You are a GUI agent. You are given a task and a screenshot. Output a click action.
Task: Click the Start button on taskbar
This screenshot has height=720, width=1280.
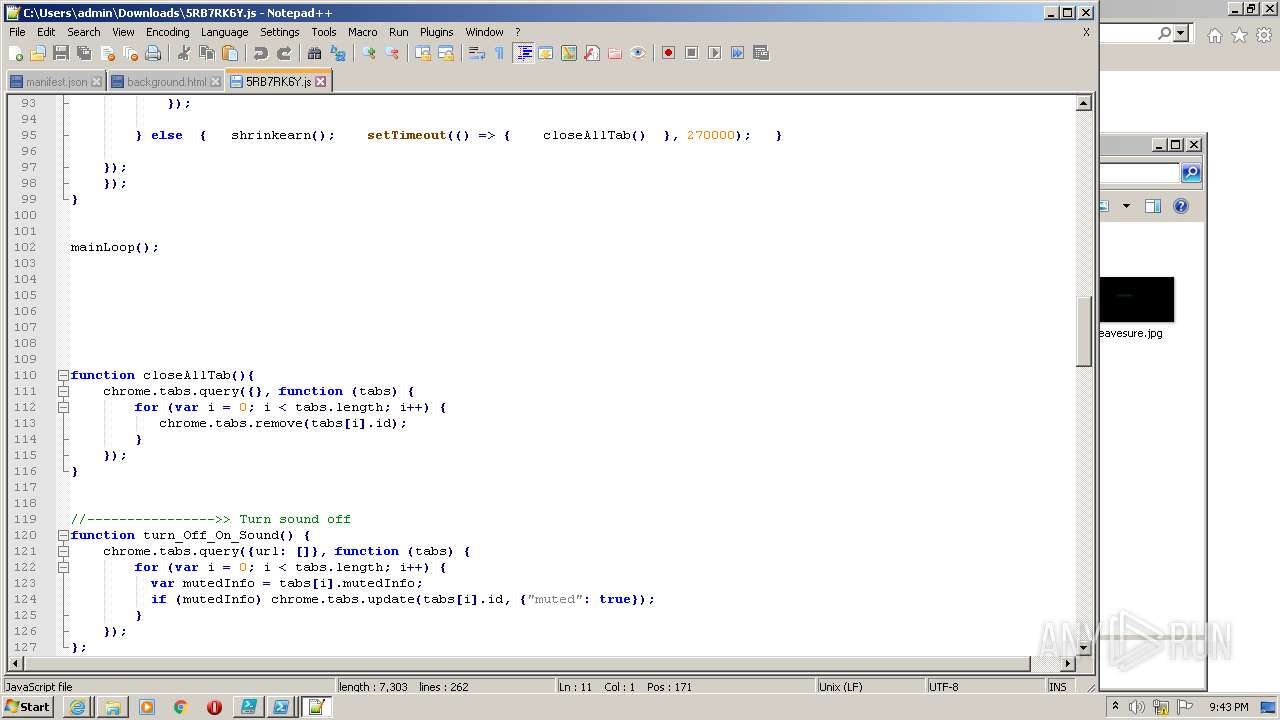pyautogui.click(x=28, y=707)
